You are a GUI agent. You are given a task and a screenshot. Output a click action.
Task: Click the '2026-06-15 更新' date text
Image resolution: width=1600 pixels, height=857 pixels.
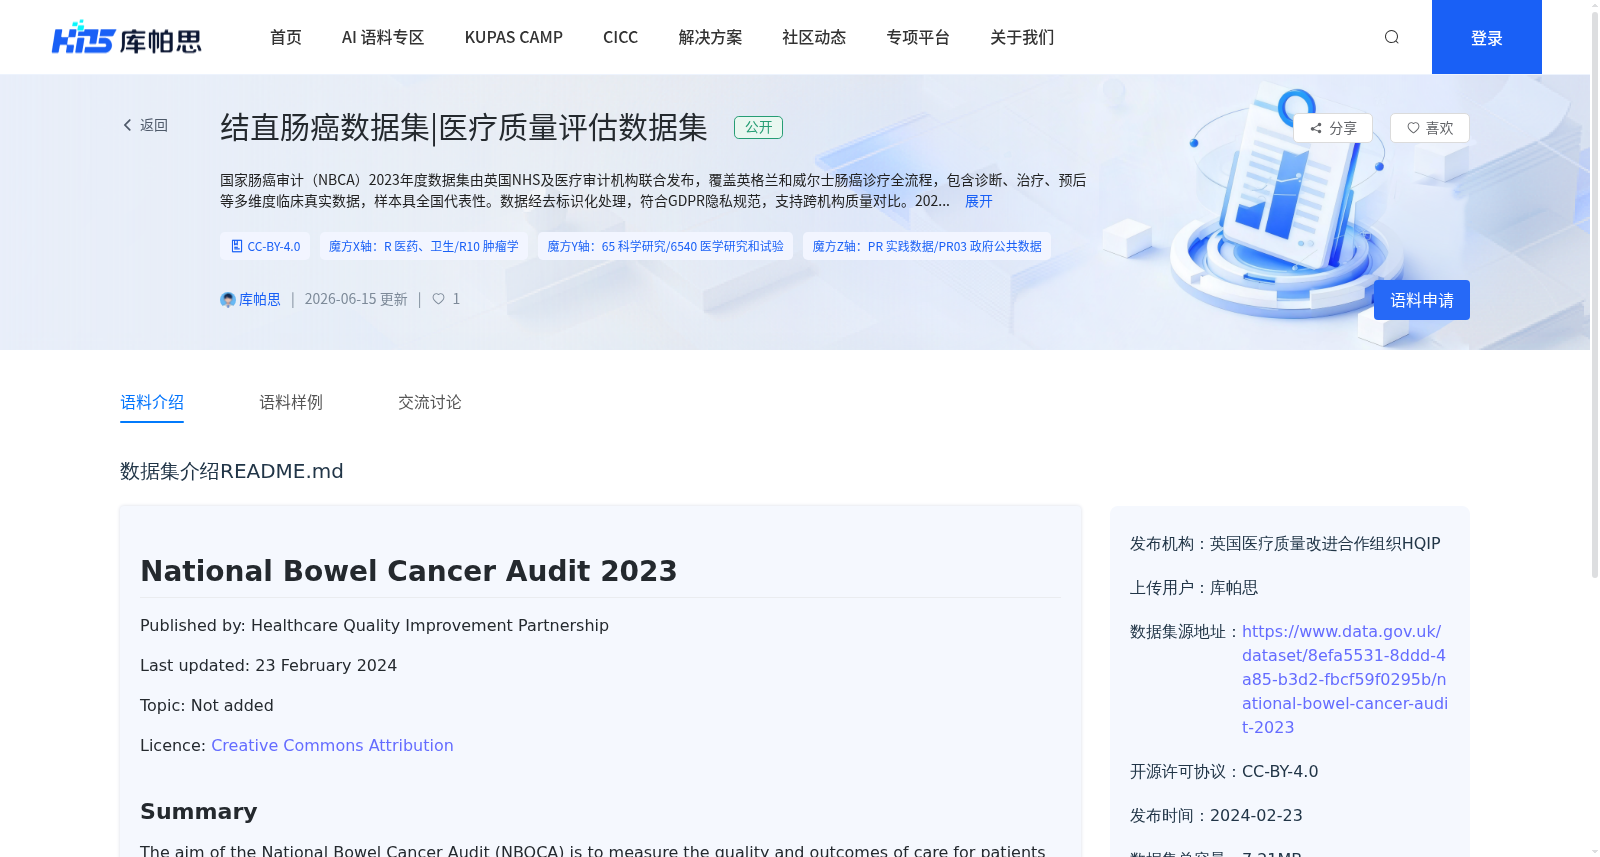[x=356, y=299]
